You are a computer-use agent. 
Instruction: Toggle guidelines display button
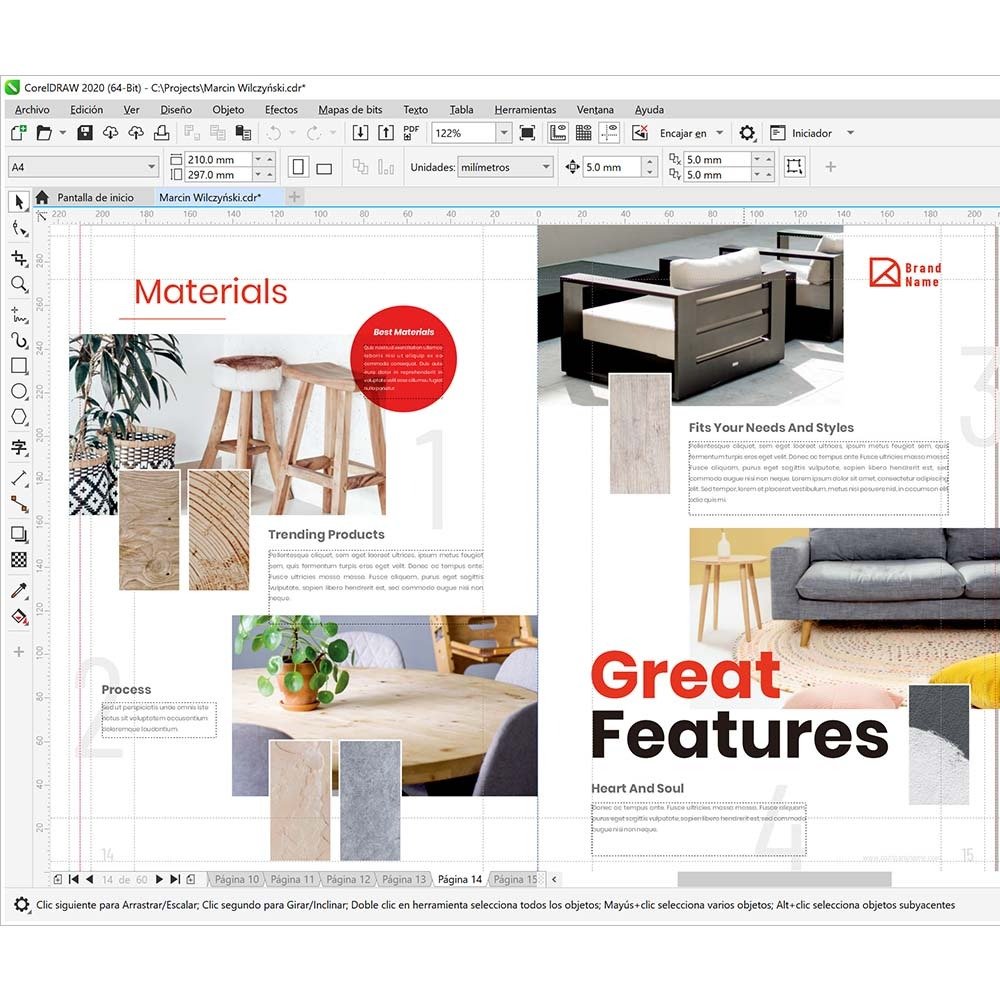[x=609, y=133]
